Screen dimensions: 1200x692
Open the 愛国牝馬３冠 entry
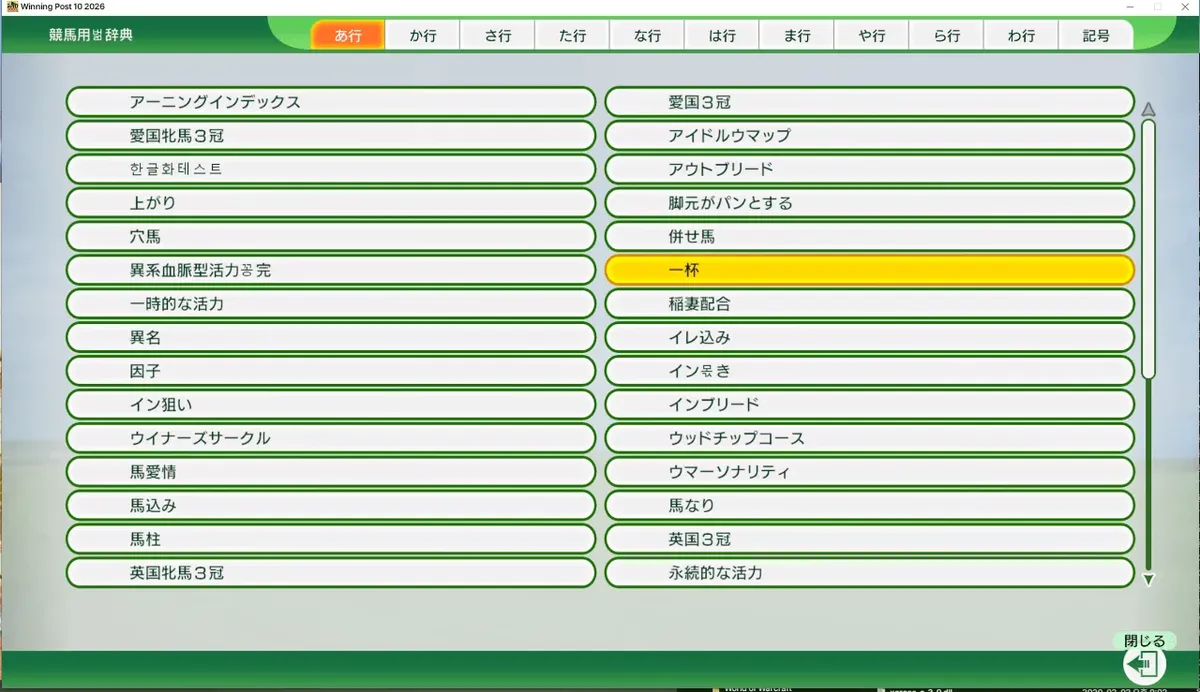click(x=331, y=135)
